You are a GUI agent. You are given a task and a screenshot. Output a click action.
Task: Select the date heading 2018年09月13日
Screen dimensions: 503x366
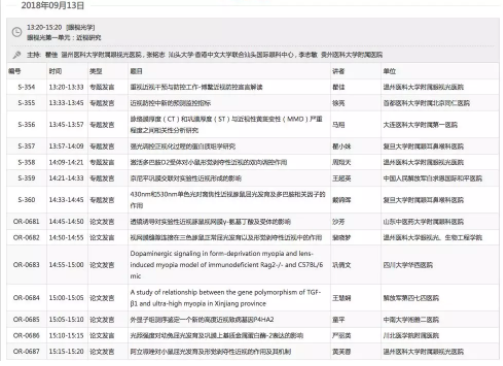[53, 5]
